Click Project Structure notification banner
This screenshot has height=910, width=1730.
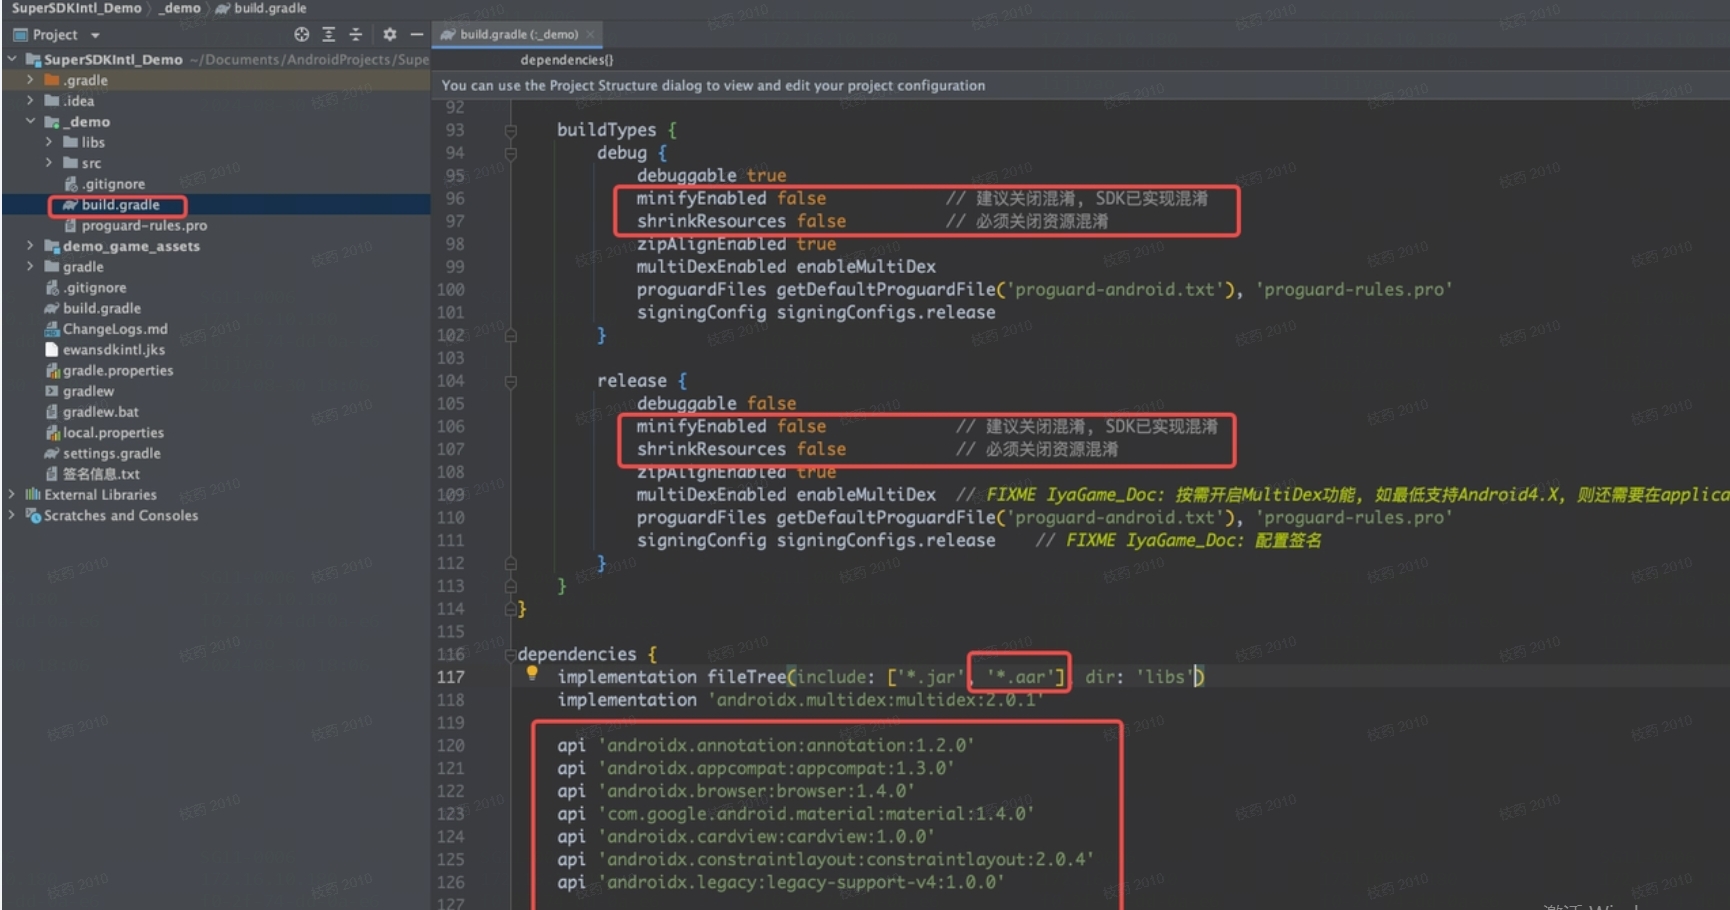tap(1081, 85)
